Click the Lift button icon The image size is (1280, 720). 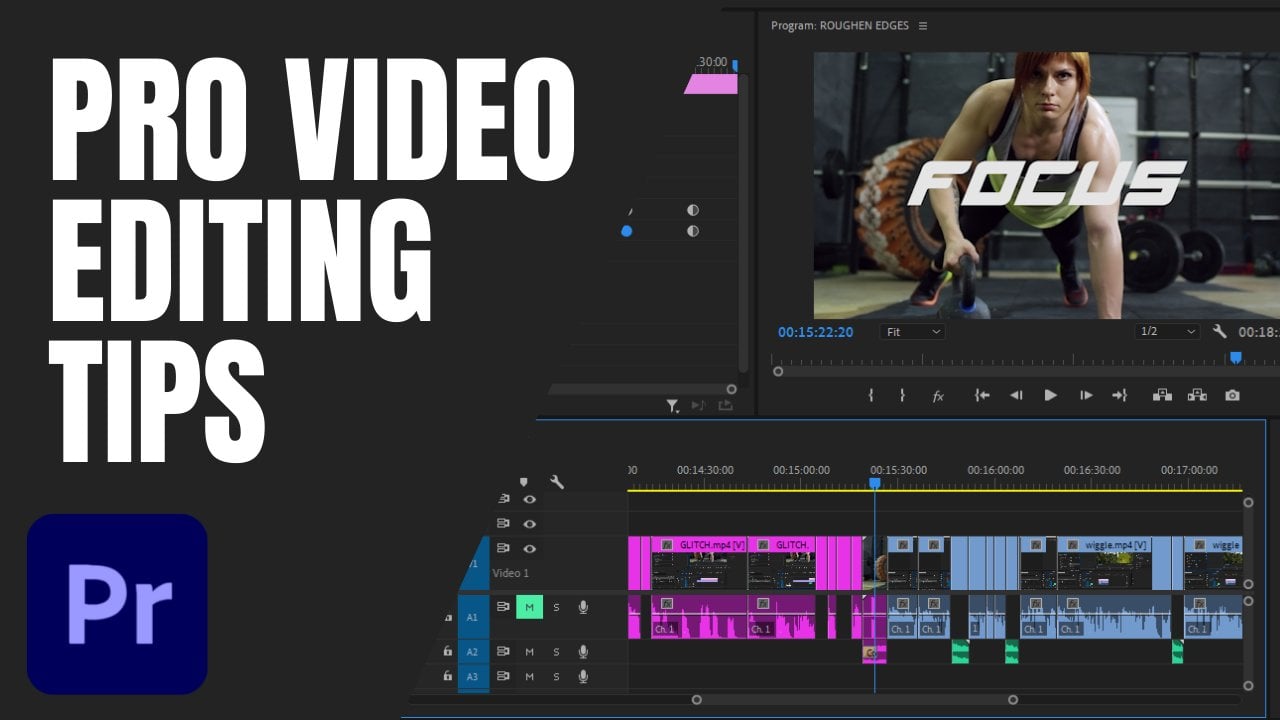pos(1162,396)
